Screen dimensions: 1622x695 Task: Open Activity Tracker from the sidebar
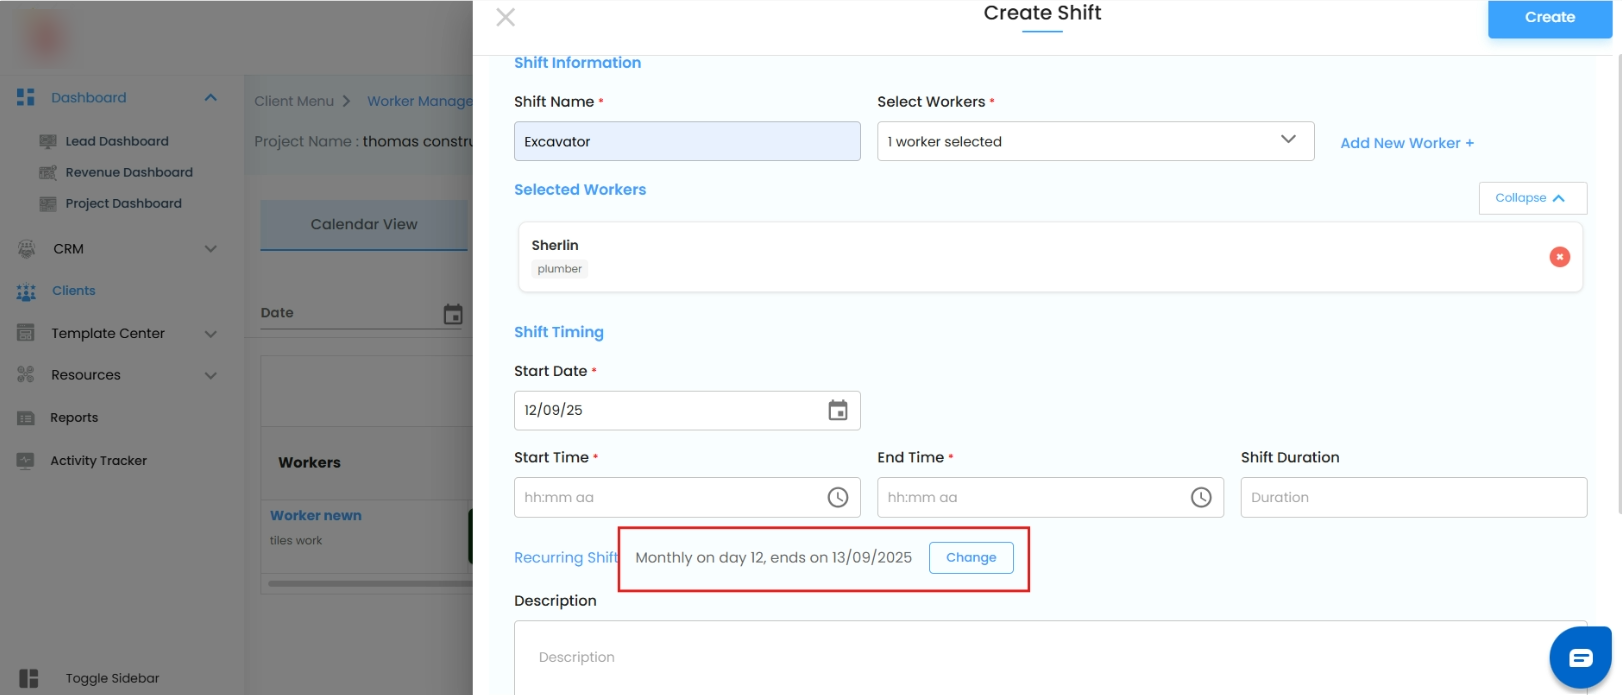(98, 461)
